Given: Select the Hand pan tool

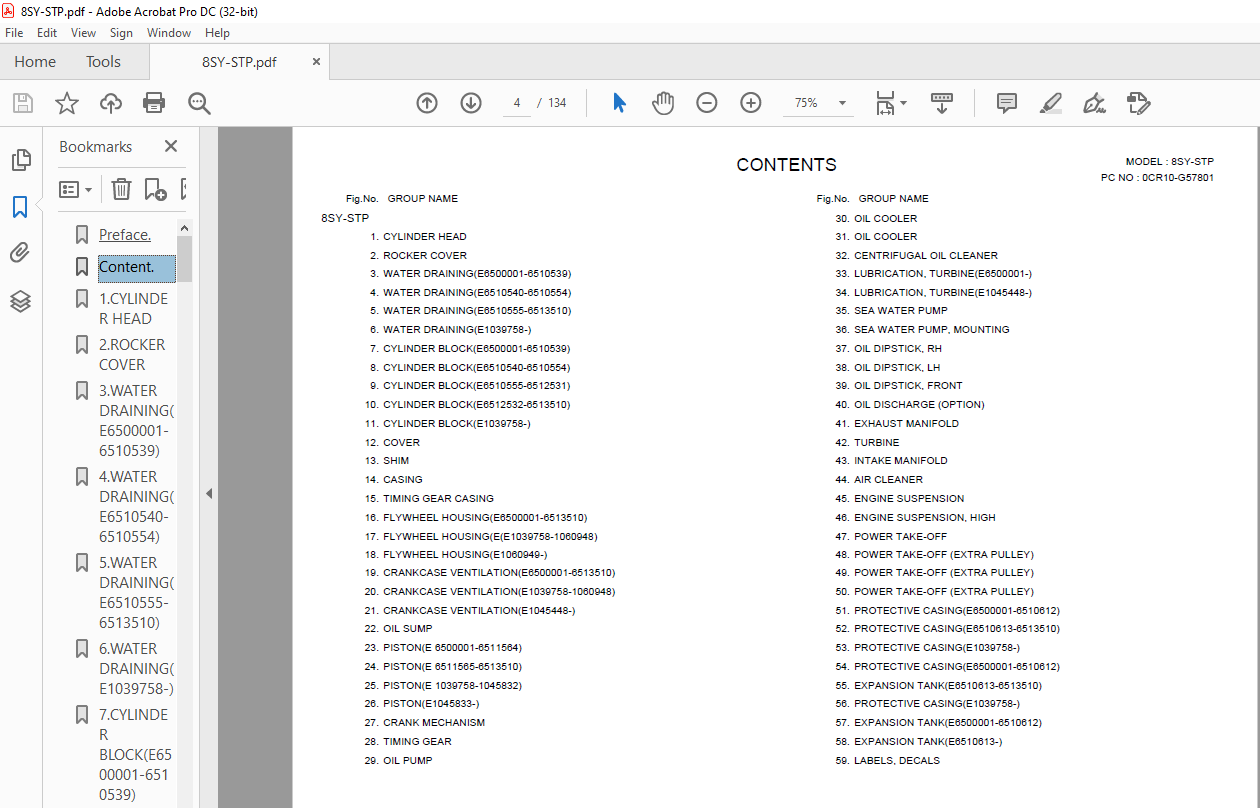Looking at the screenshot, I should pyautogui.click(x=663, y=103).
